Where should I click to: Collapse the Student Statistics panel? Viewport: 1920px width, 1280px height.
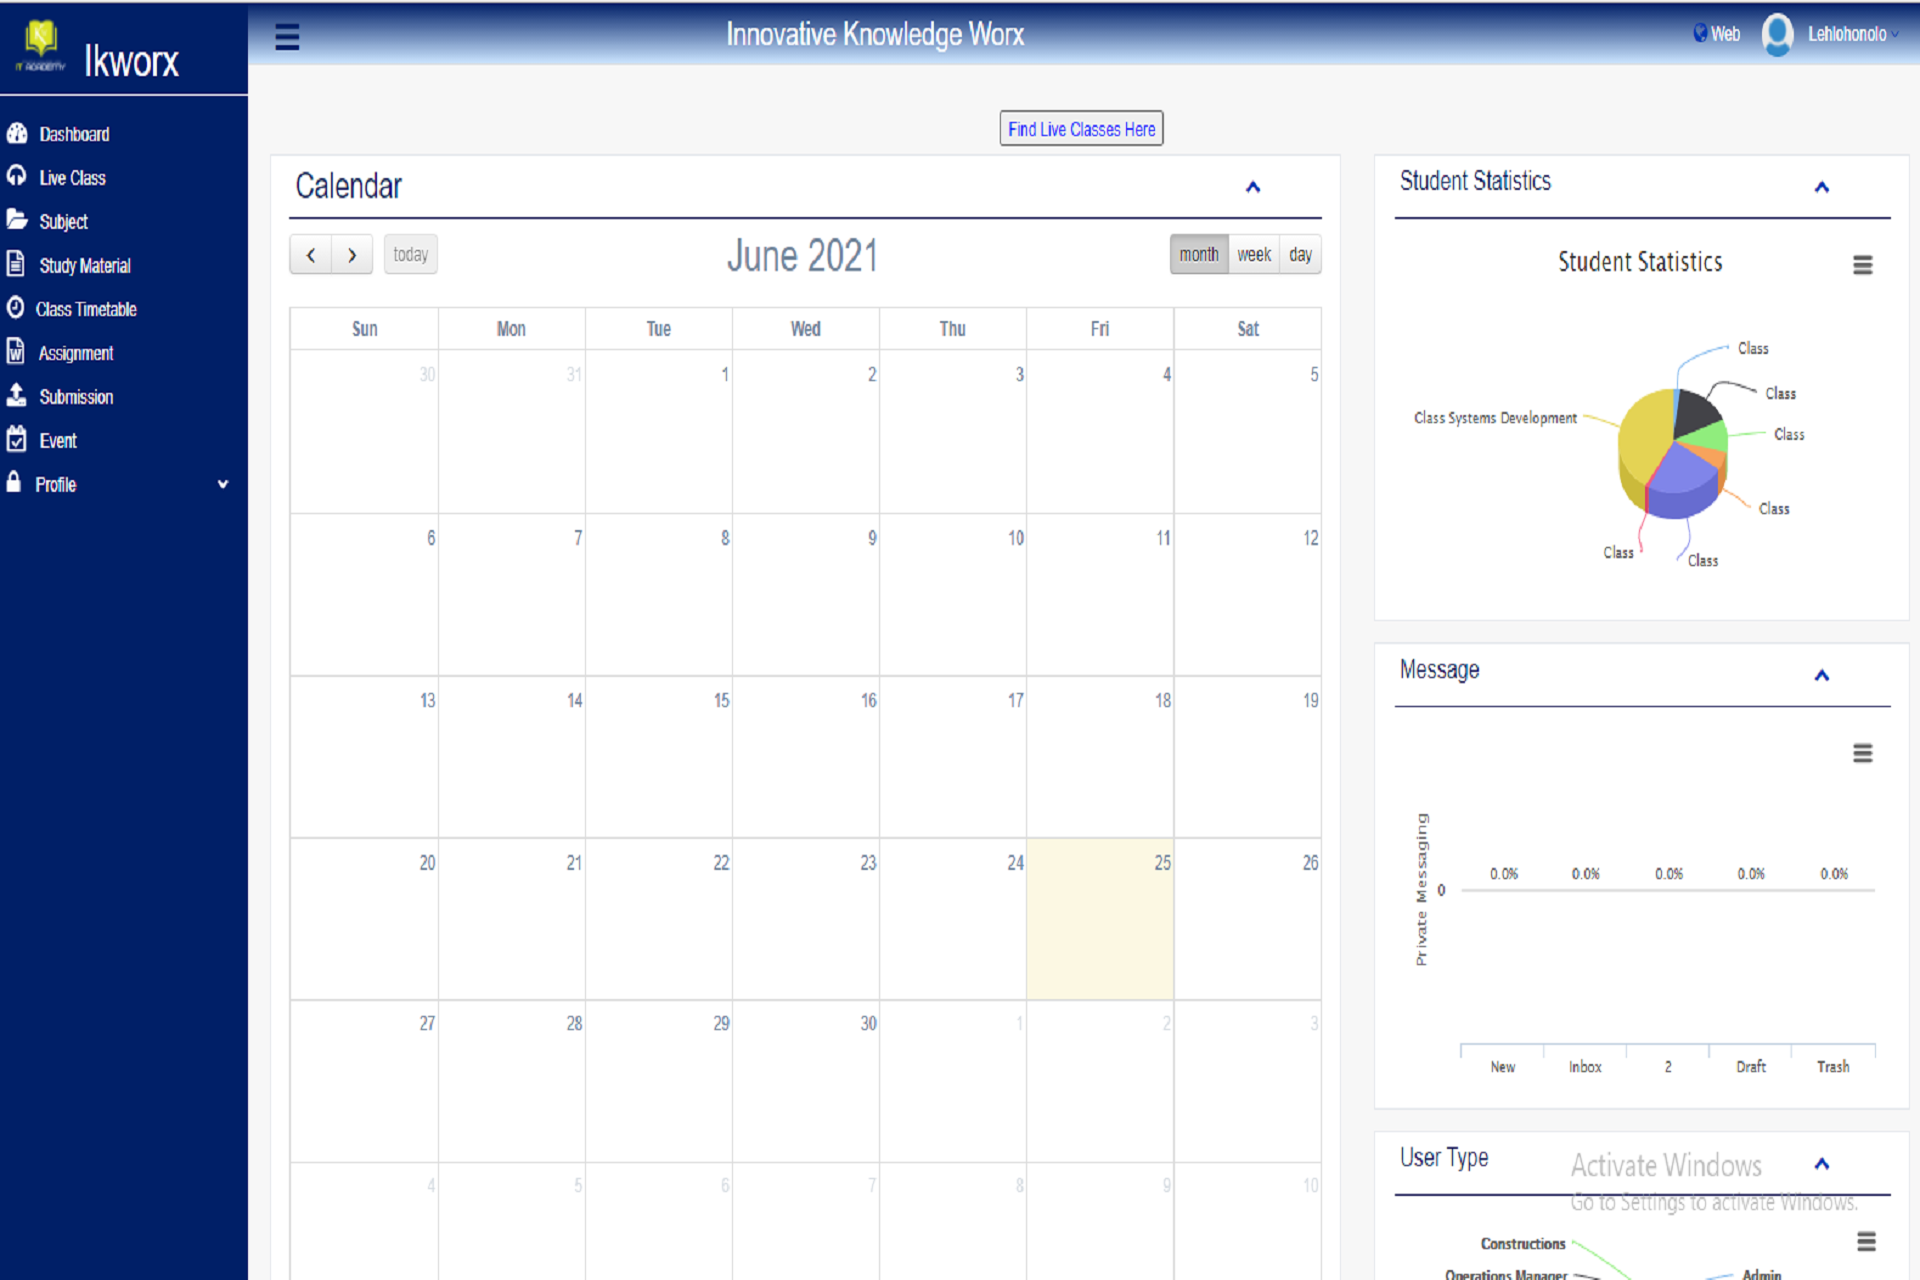click(1822, 187)
